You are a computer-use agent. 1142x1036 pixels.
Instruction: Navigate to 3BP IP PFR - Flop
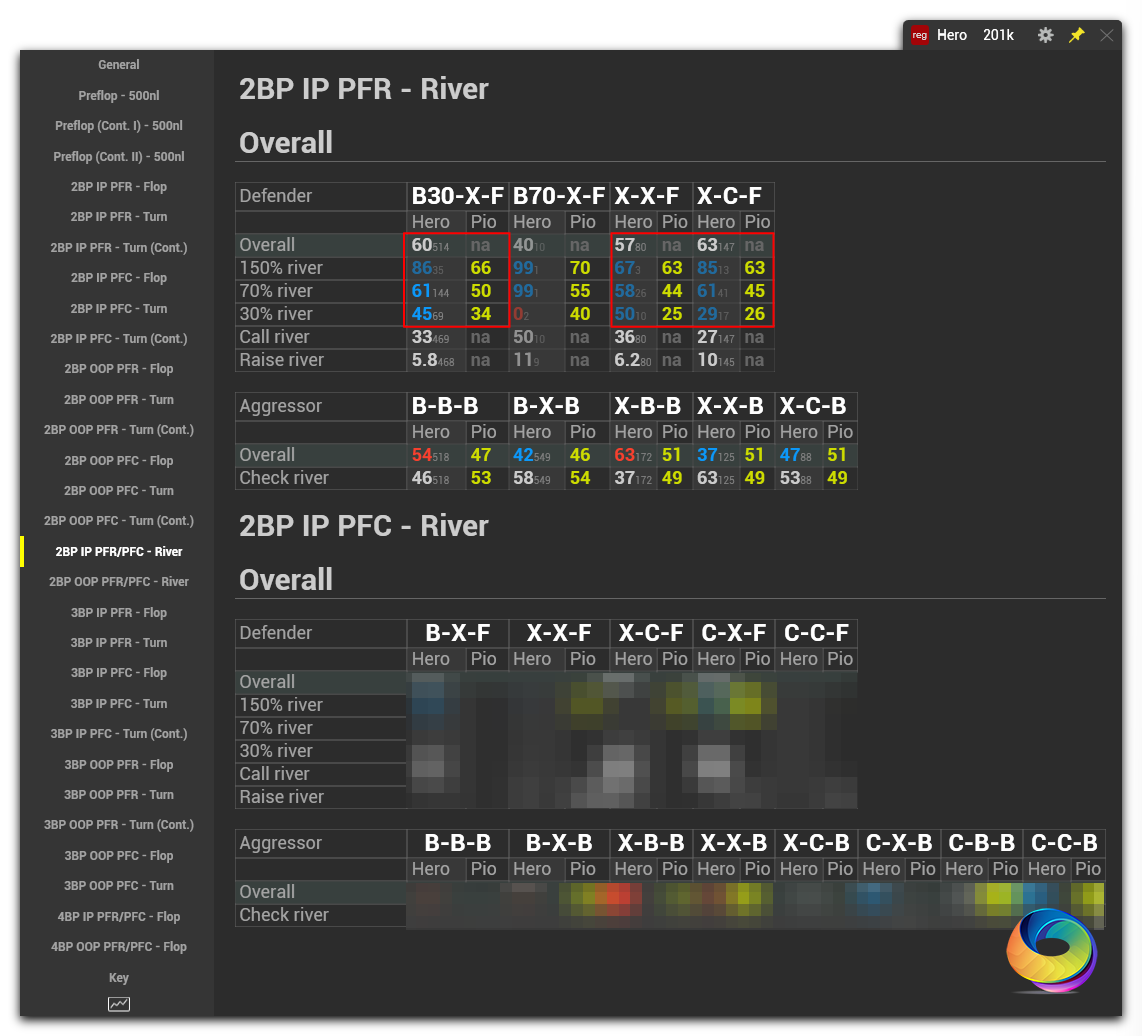[x=119, y=613]
